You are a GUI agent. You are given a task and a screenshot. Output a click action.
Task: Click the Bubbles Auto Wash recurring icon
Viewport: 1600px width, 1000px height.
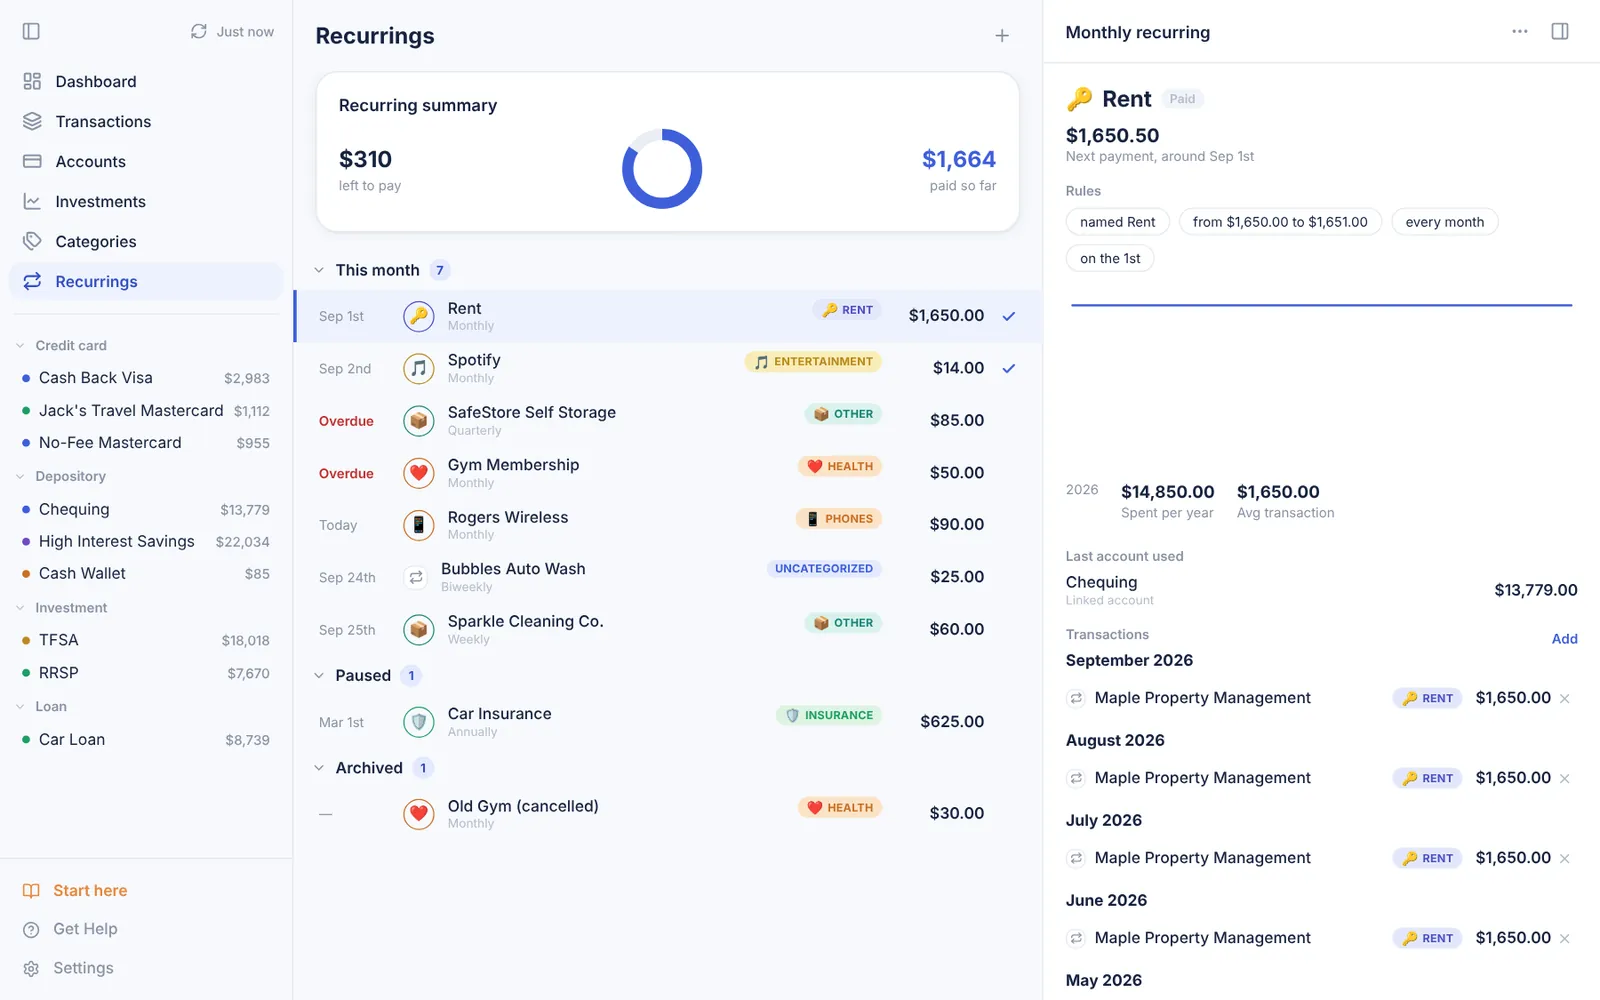(416, 577)
